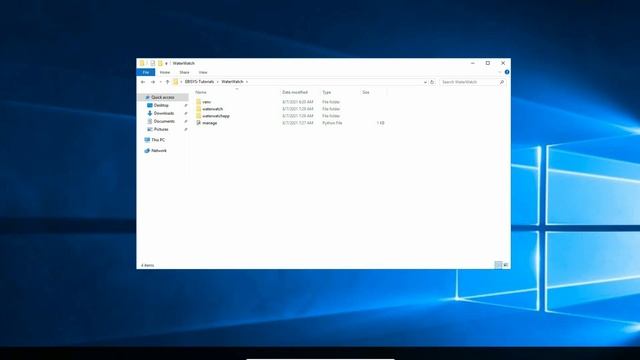This screenshot has width=640, height=360.
Task: Click the venv folder icon
Action: 198,102
